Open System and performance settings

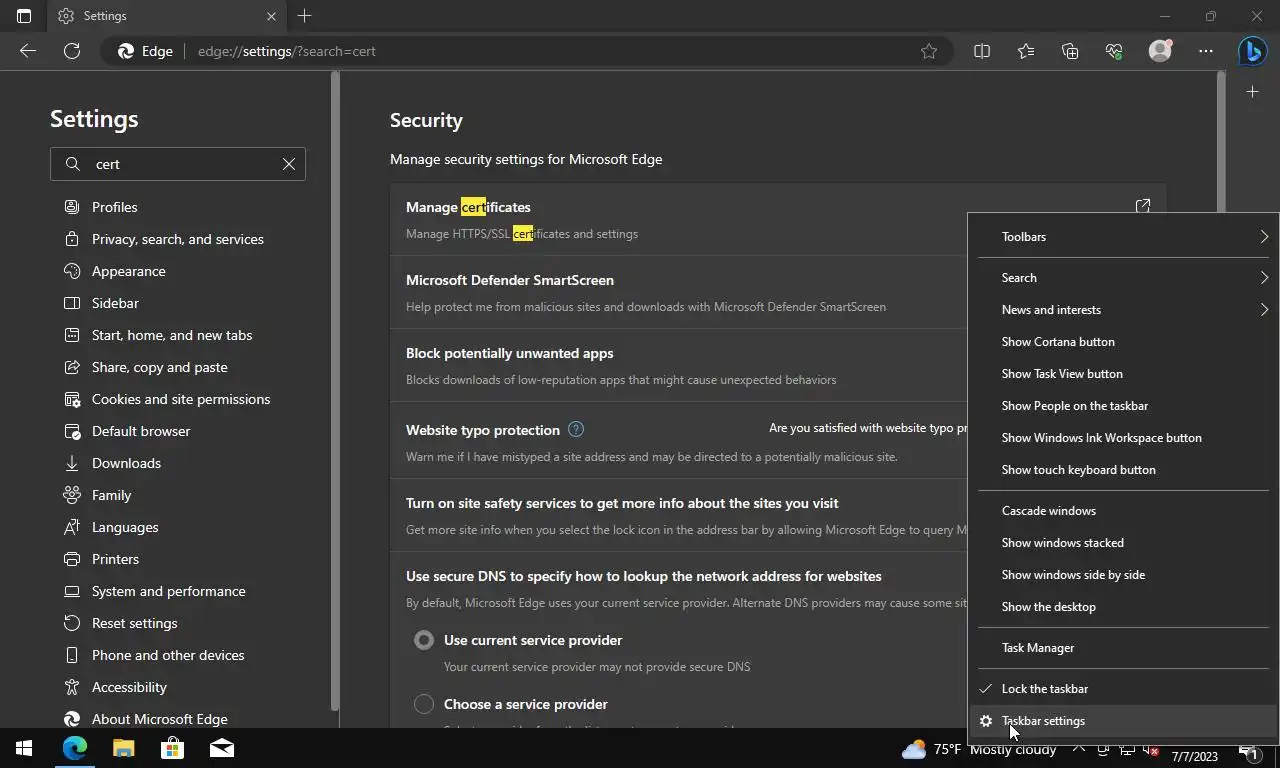[x=168, y=591]
